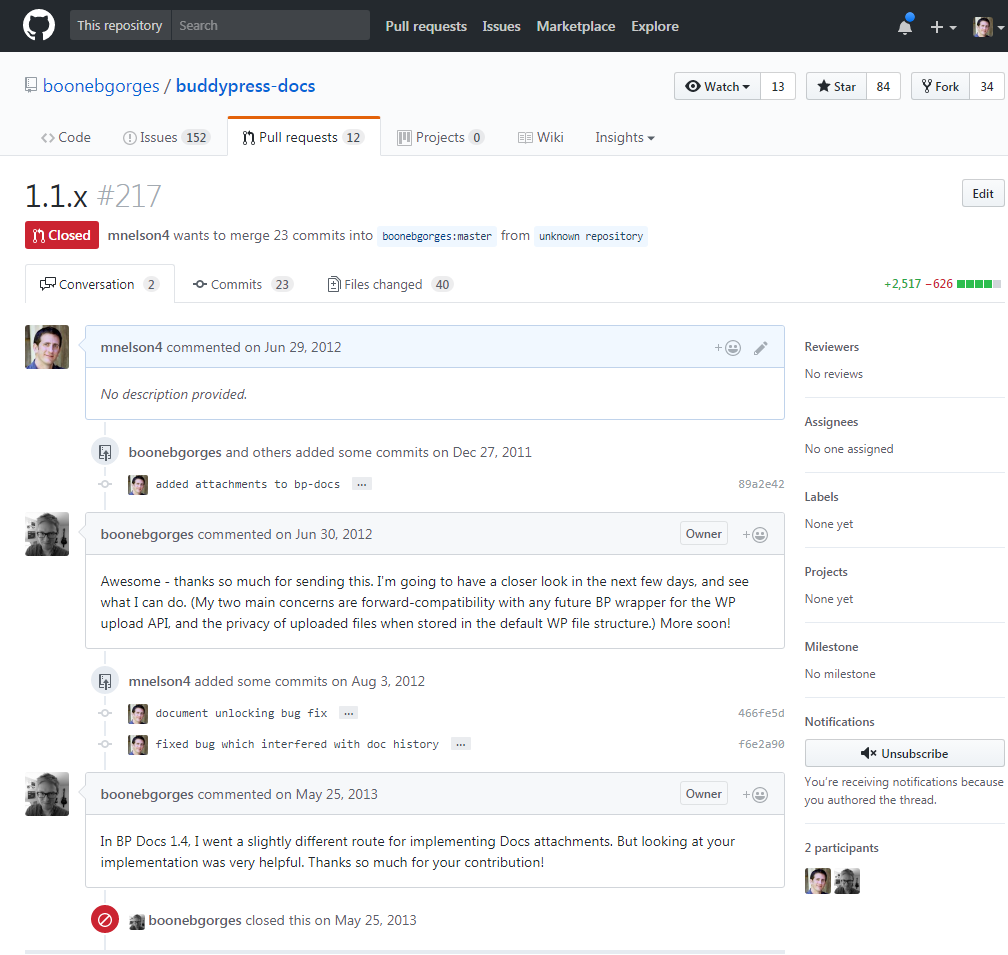
Task: Click commits-pushed icon next to Dec 27, 2011
Action: coord(105,452)
